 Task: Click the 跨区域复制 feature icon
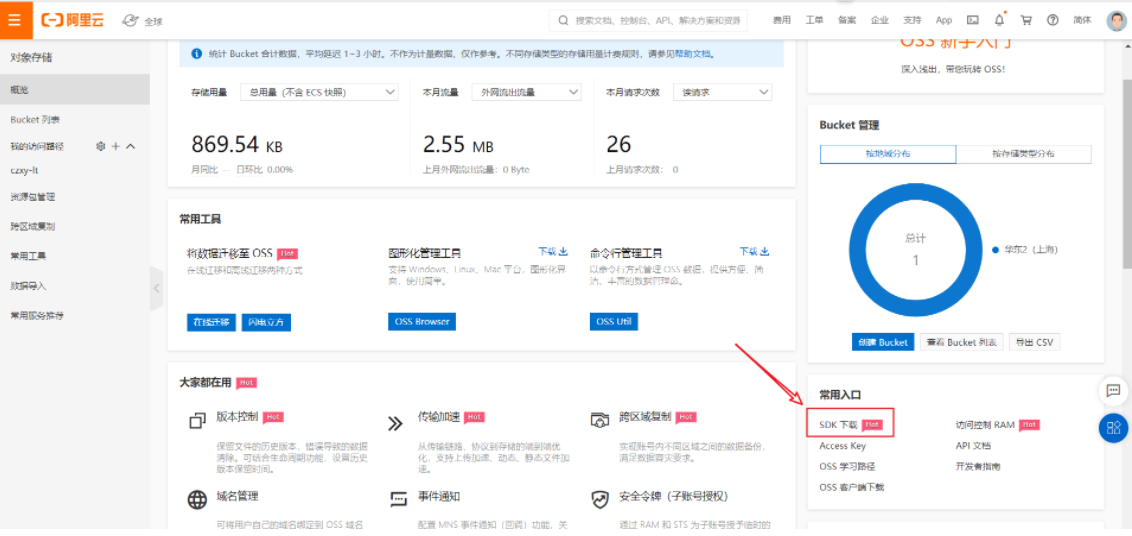coord(601,420)
